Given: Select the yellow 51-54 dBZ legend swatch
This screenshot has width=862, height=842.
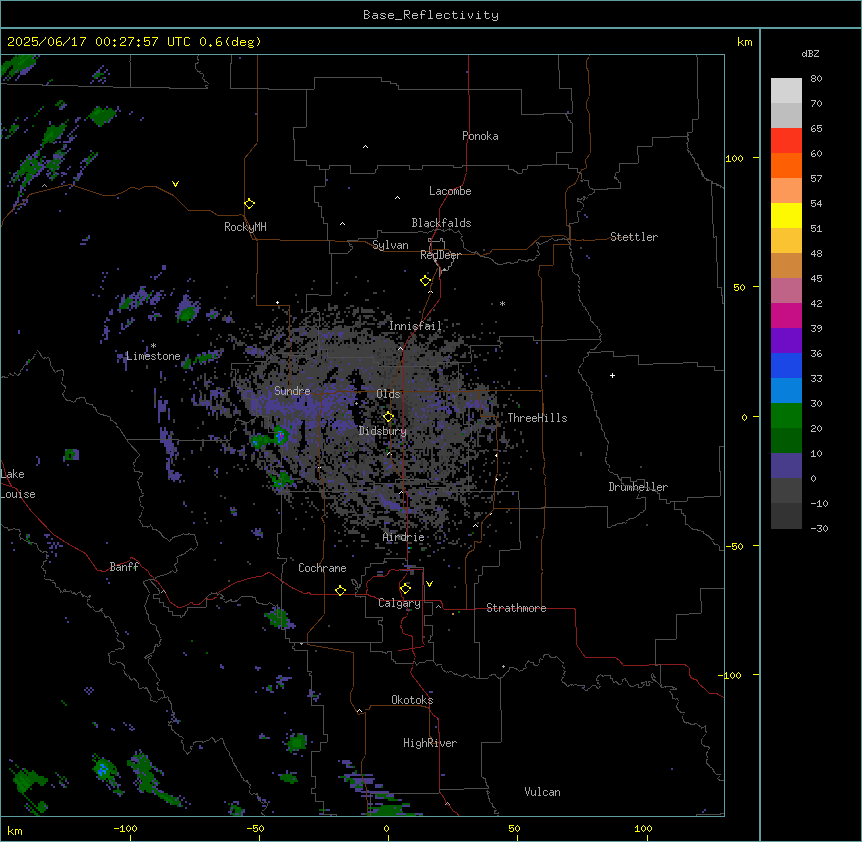Looking at the screenshot, I should pyautogui.click(x=786, y=215).
